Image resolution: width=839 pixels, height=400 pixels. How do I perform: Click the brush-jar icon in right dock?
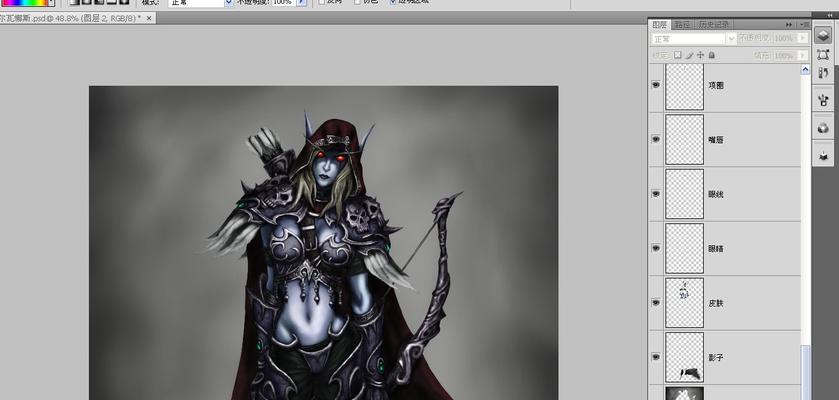click(823, 99)
